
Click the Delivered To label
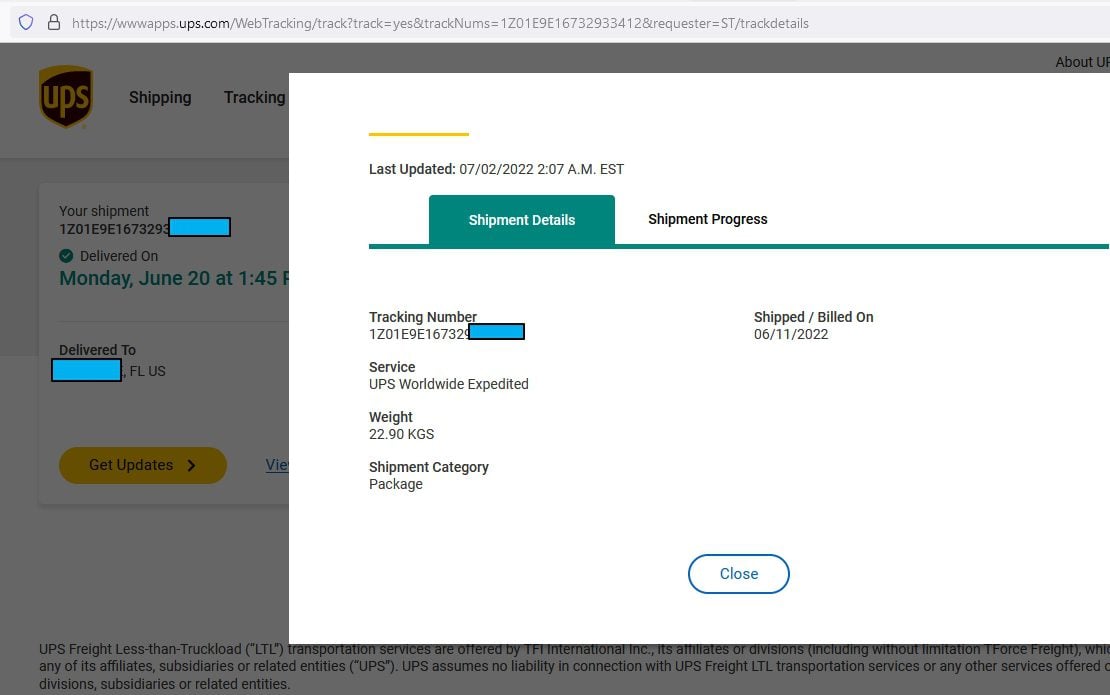(97, 350)
